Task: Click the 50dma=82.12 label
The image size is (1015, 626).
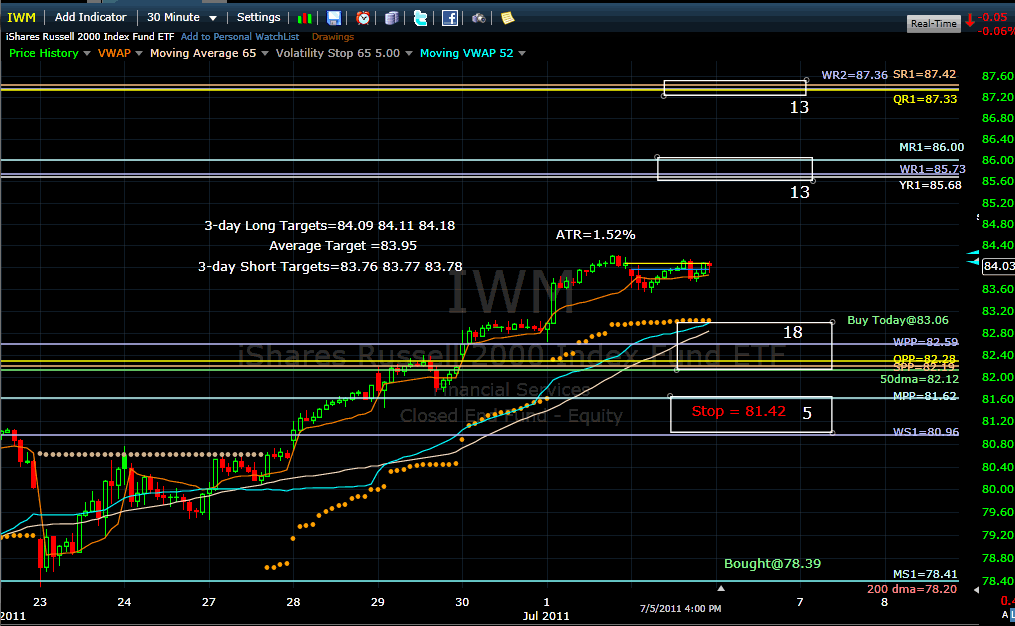Action: click(919, 379)
